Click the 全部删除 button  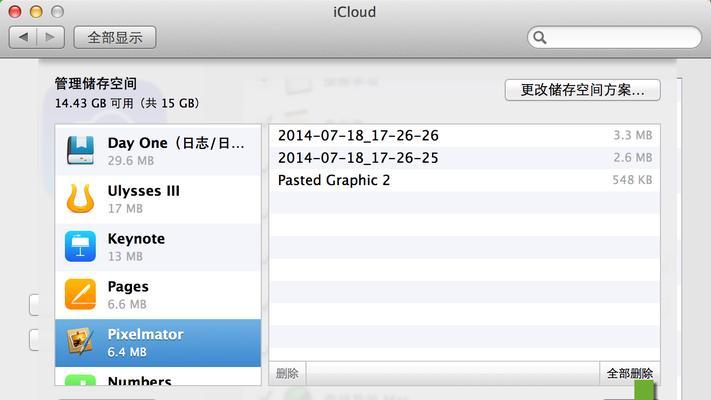pyautogui.click(x=629, y=373)
